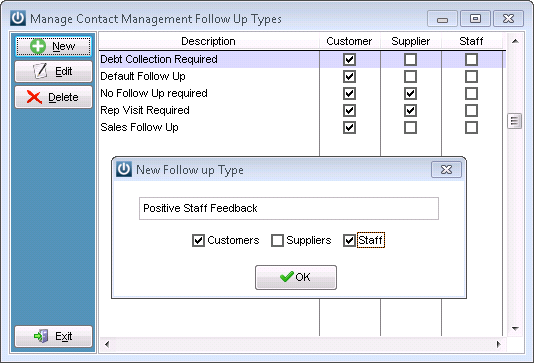Click the Delete button with red X
The image size is (534, 363).
[53, 97]
